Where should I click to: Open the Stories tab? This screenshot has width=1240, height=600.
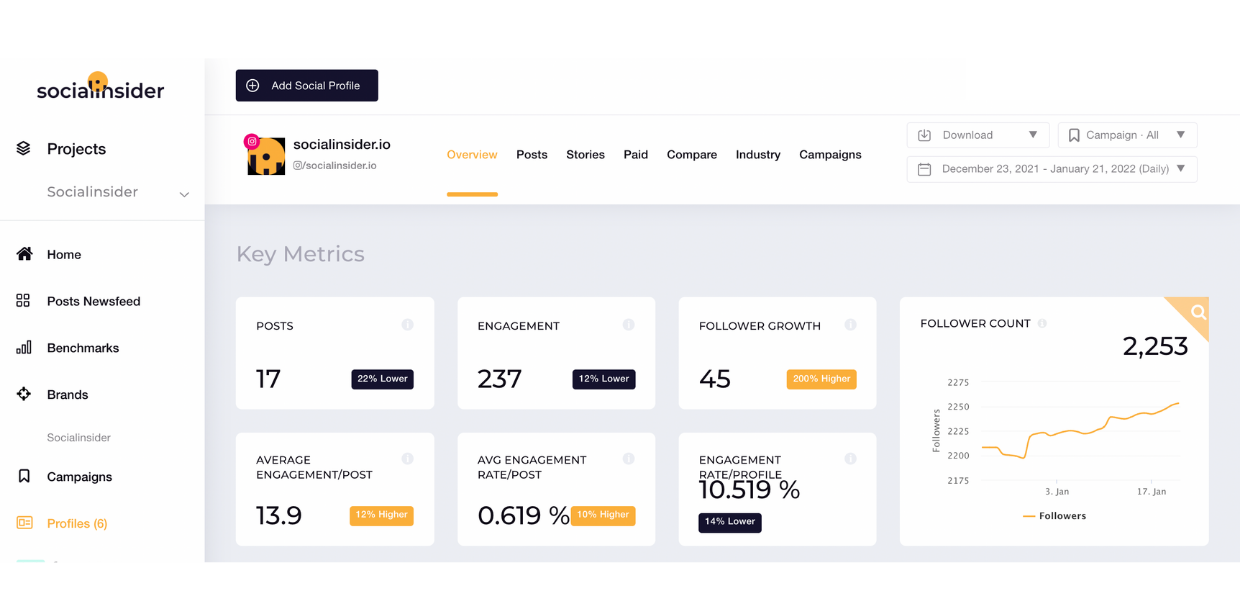click(585, 155)
